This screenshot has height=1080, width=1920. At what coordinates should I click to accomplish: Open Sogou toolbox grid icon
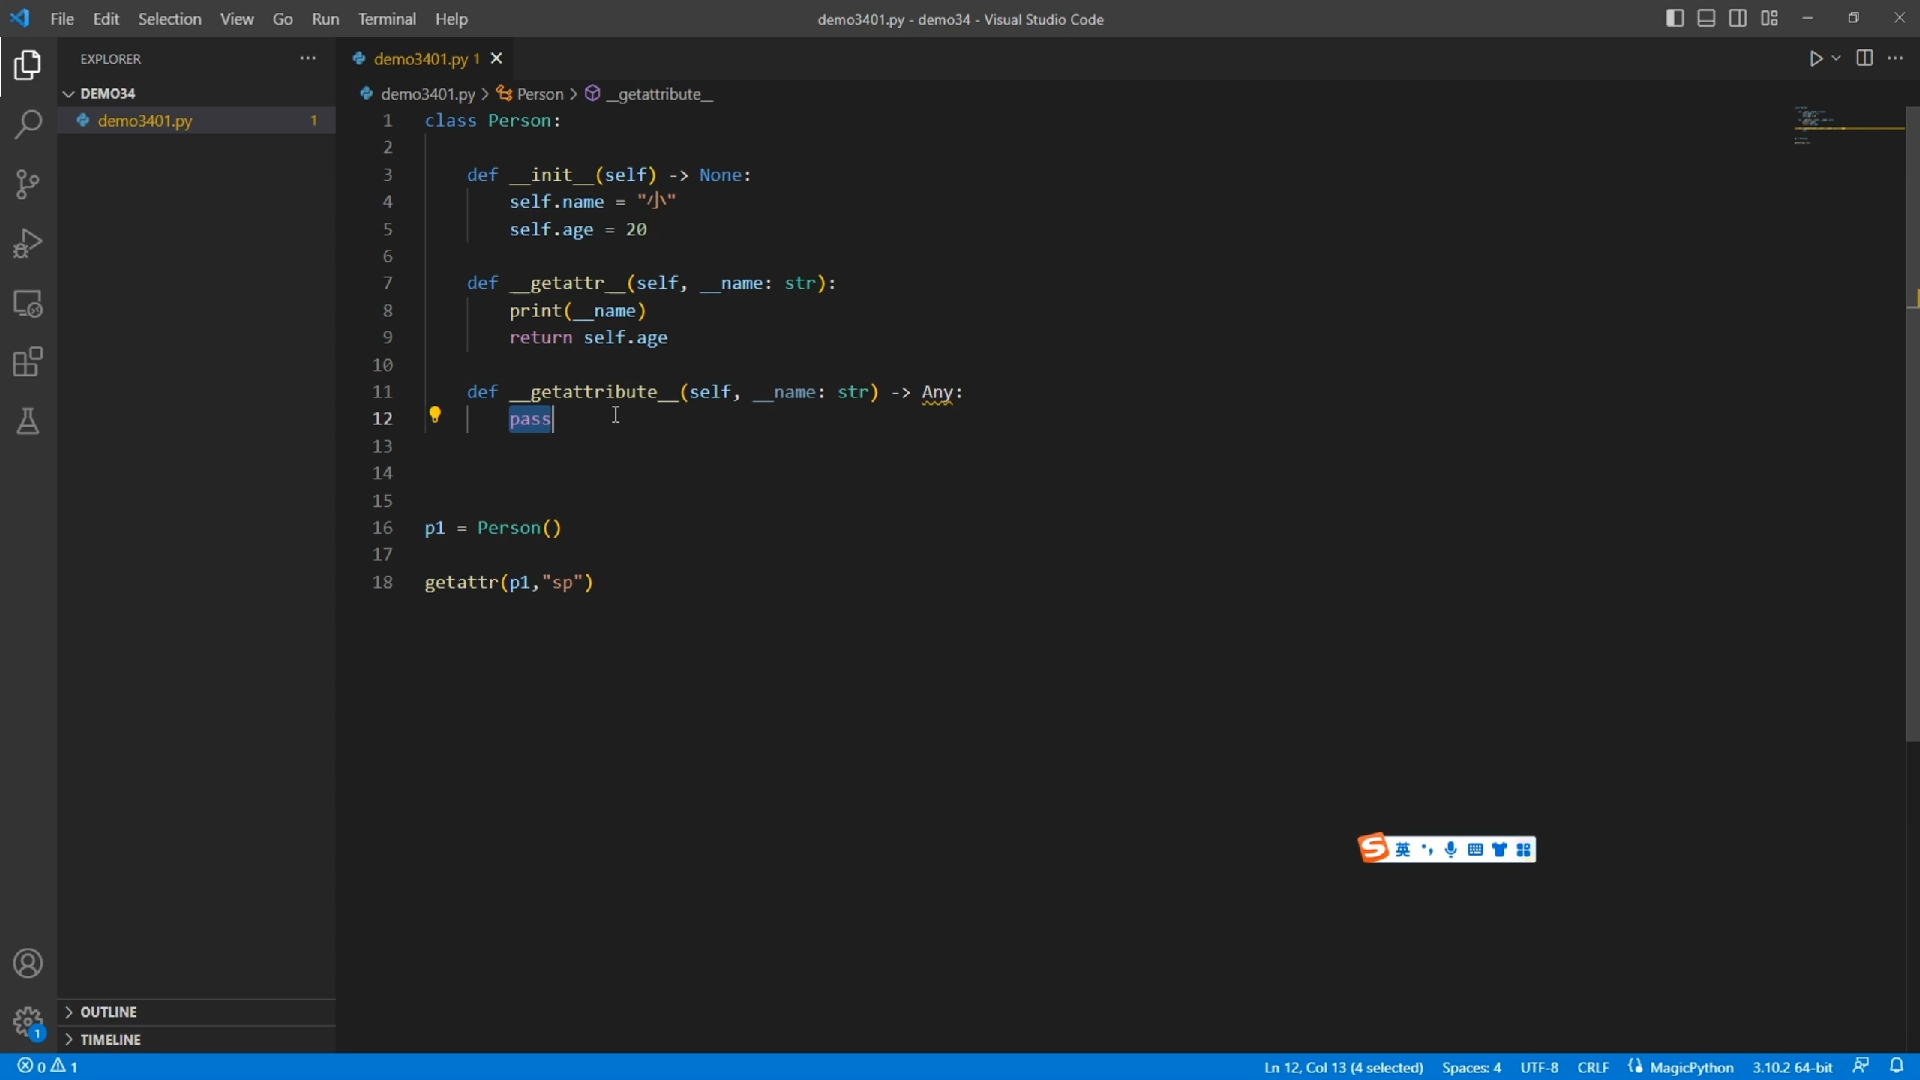click(x=1523, y=850)
